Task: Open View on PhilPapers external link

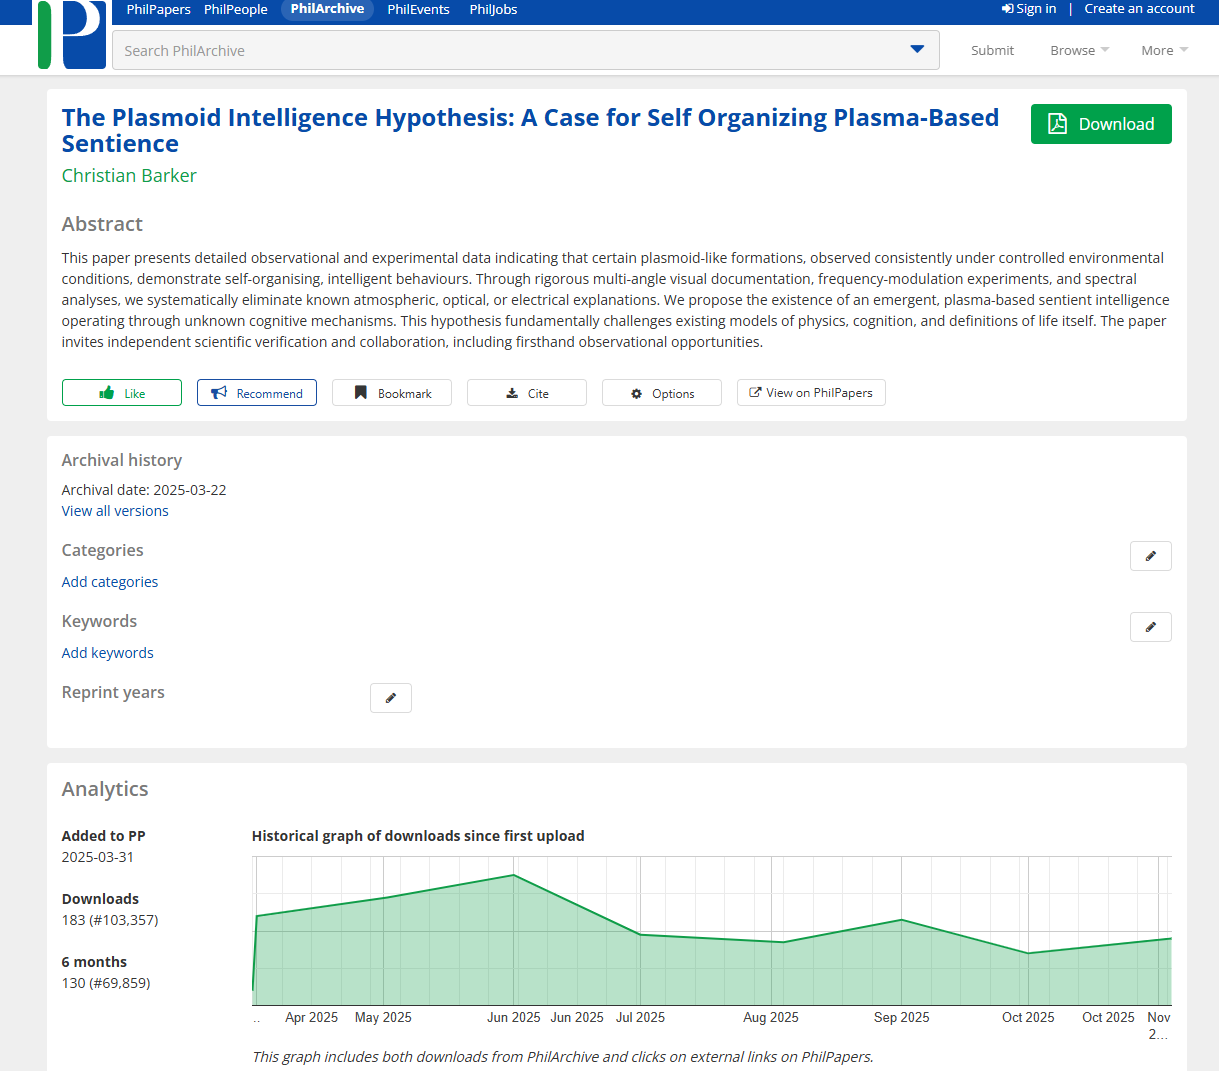Action: (x=811, y=393)
